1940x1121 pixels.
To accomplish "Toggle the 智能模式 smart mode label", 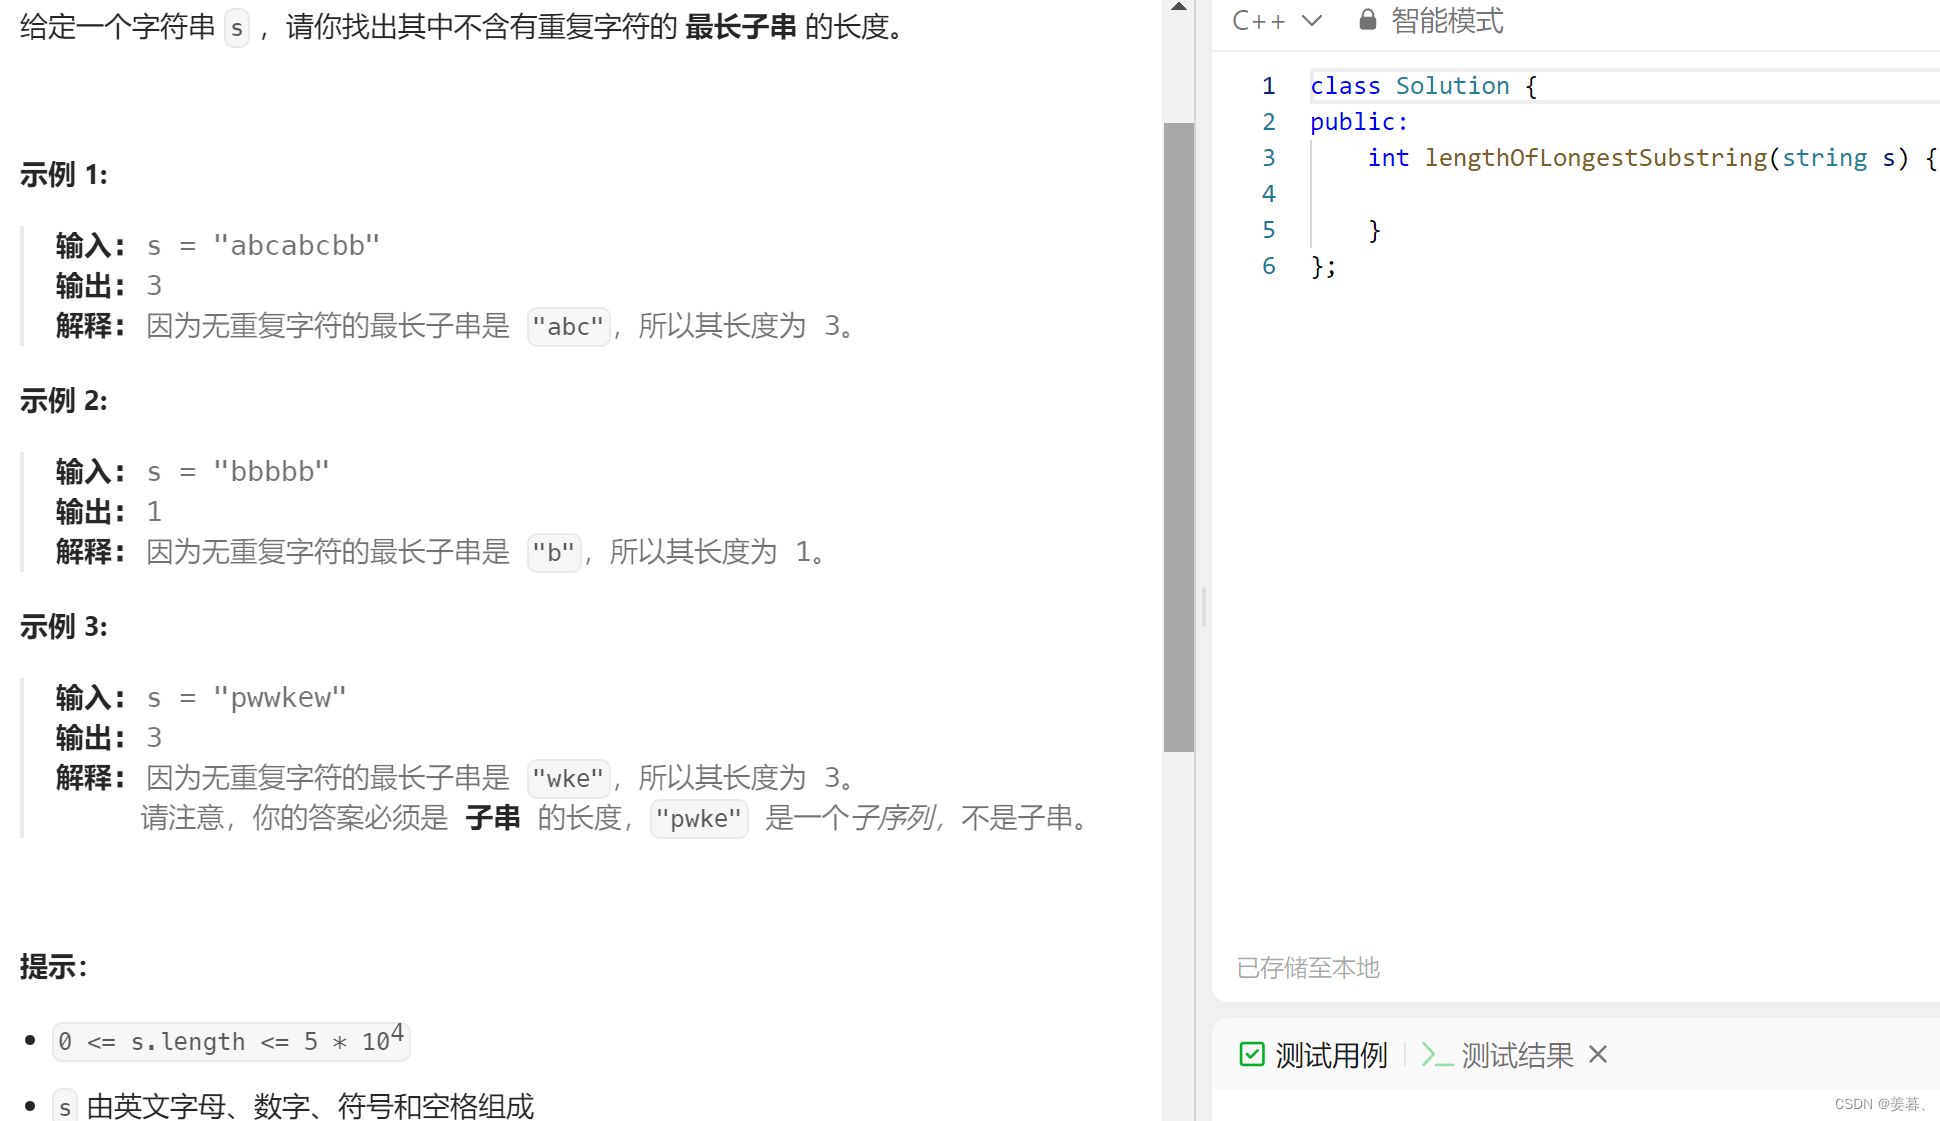I will (1446, 21).
